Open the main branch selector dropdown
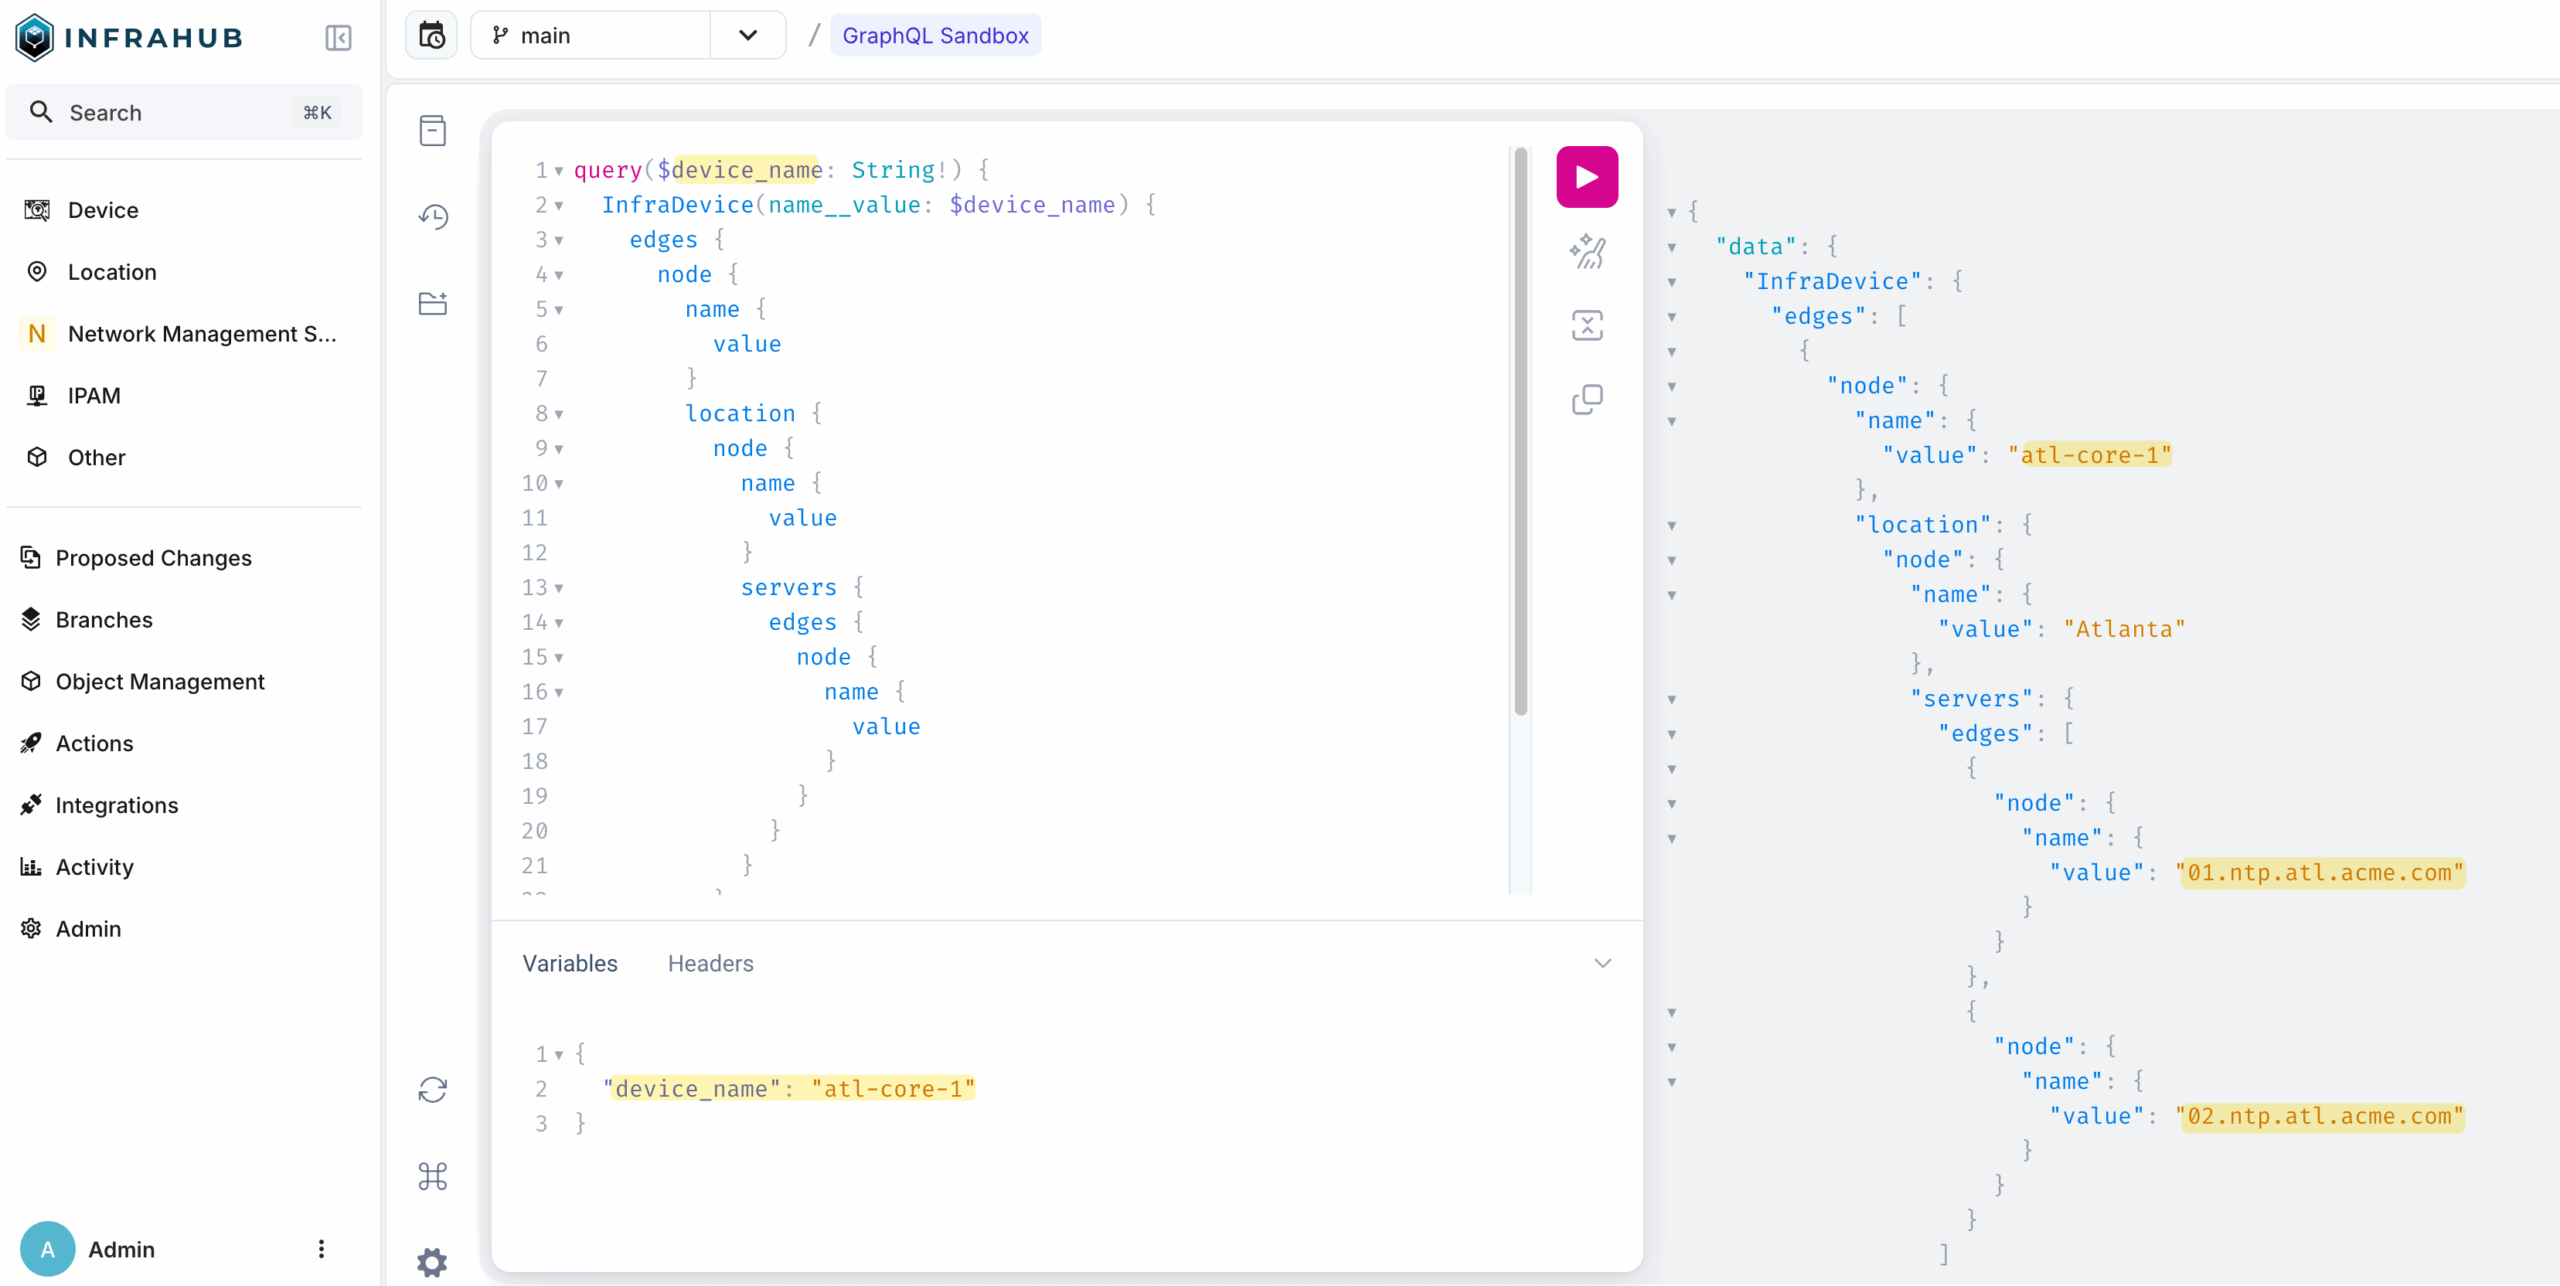Image resolution: width=2560 pixels, height=1286 pixels. click(x=590, y=36)
